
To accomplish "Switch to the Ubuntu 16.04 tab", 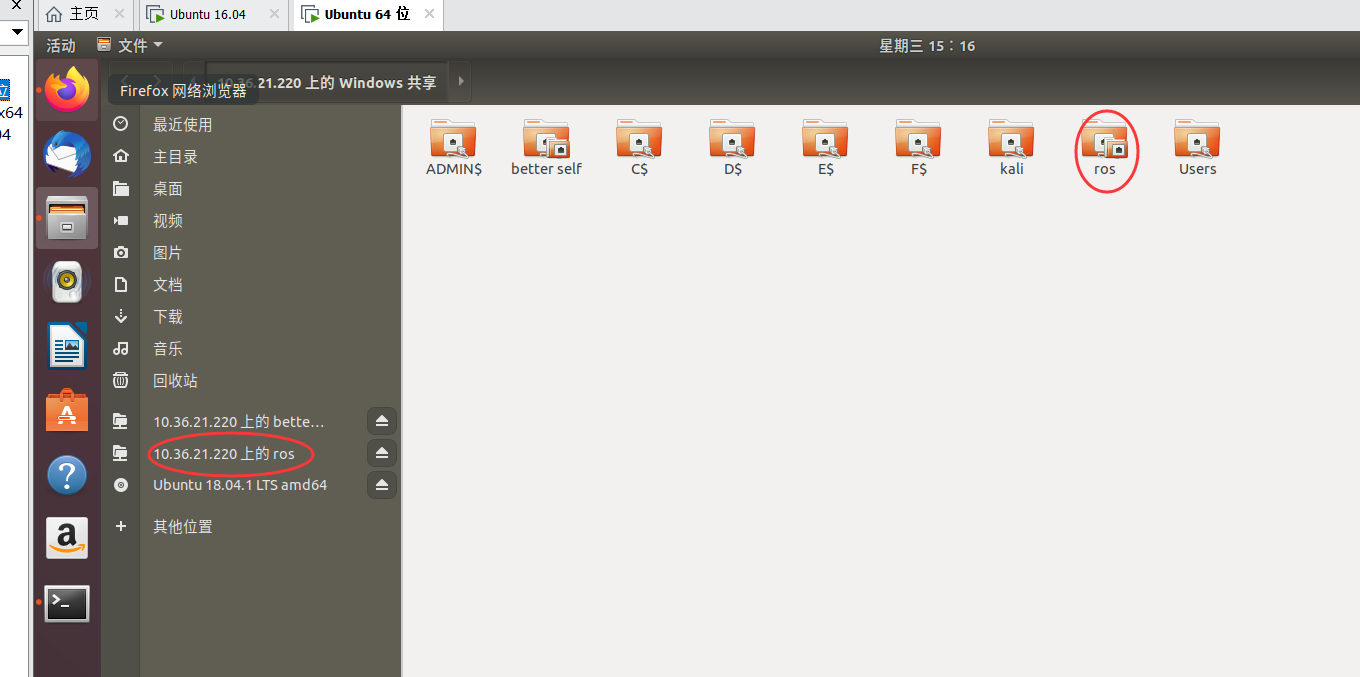I will (x=207, y=14).
